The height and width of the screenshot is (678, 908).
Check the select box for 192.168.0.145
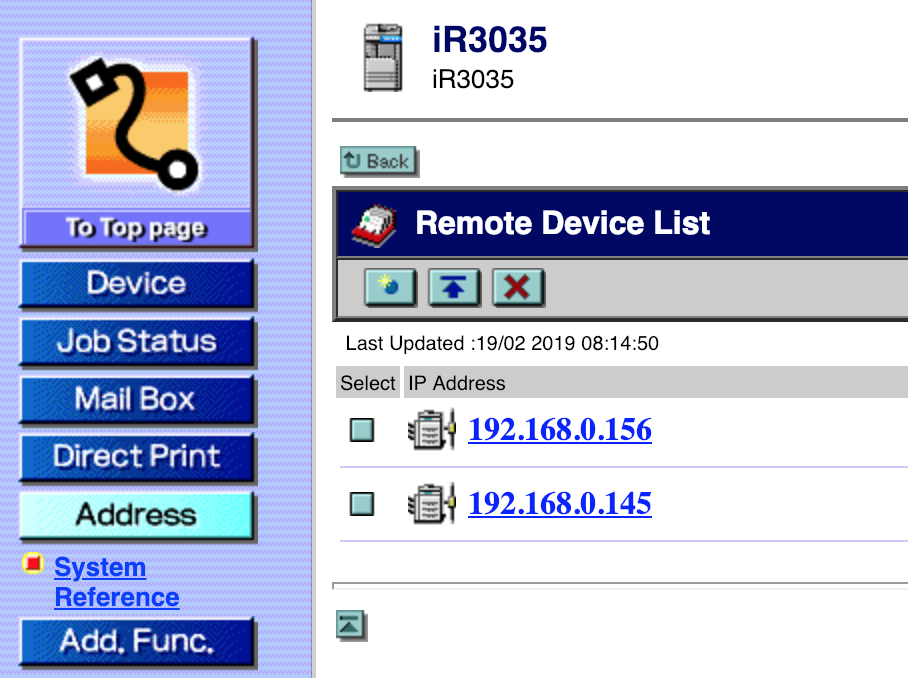click(x=361, y=503)
